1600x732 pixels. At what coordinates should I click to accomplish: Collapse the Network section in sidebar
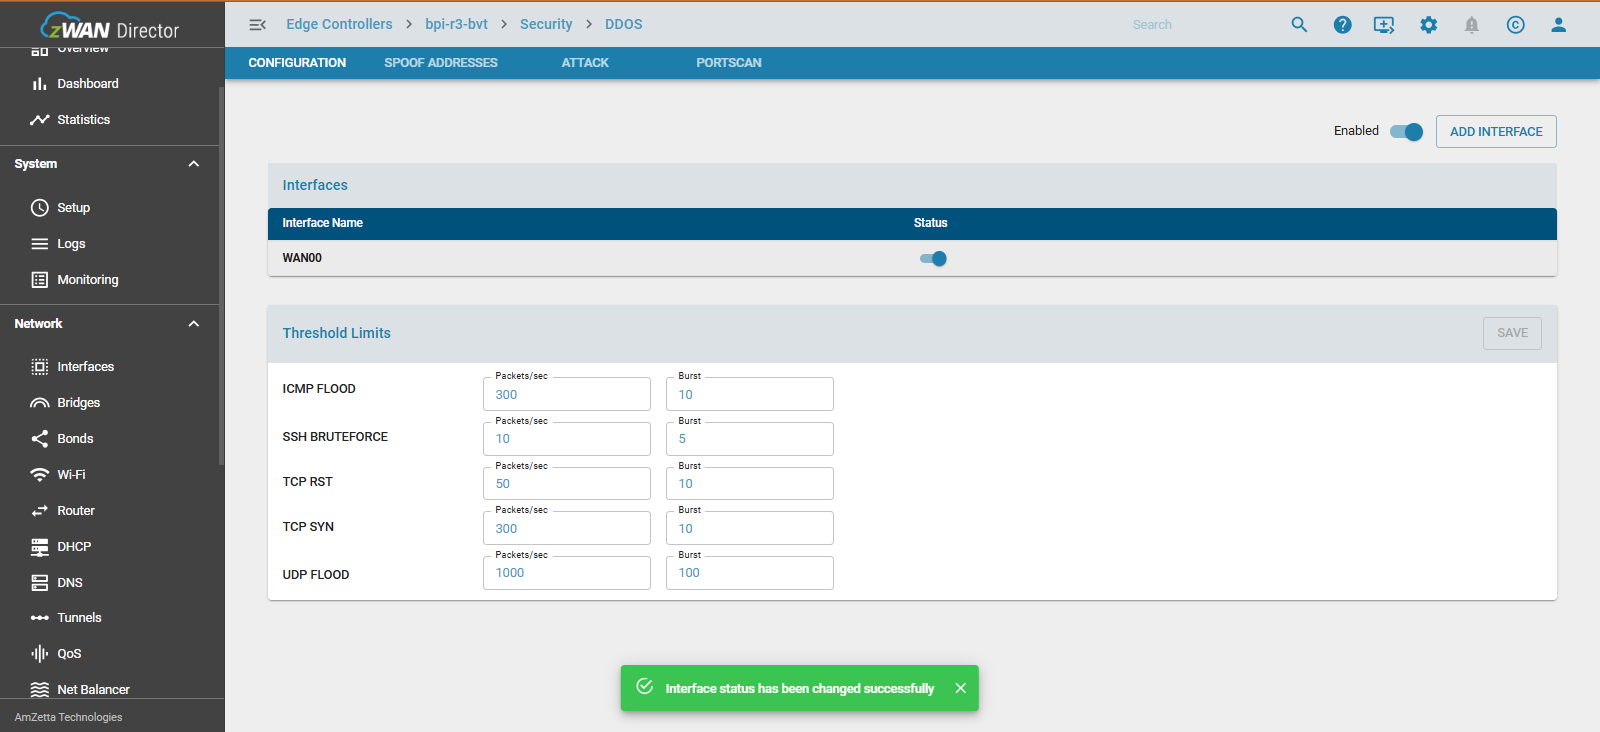(194, 324)
